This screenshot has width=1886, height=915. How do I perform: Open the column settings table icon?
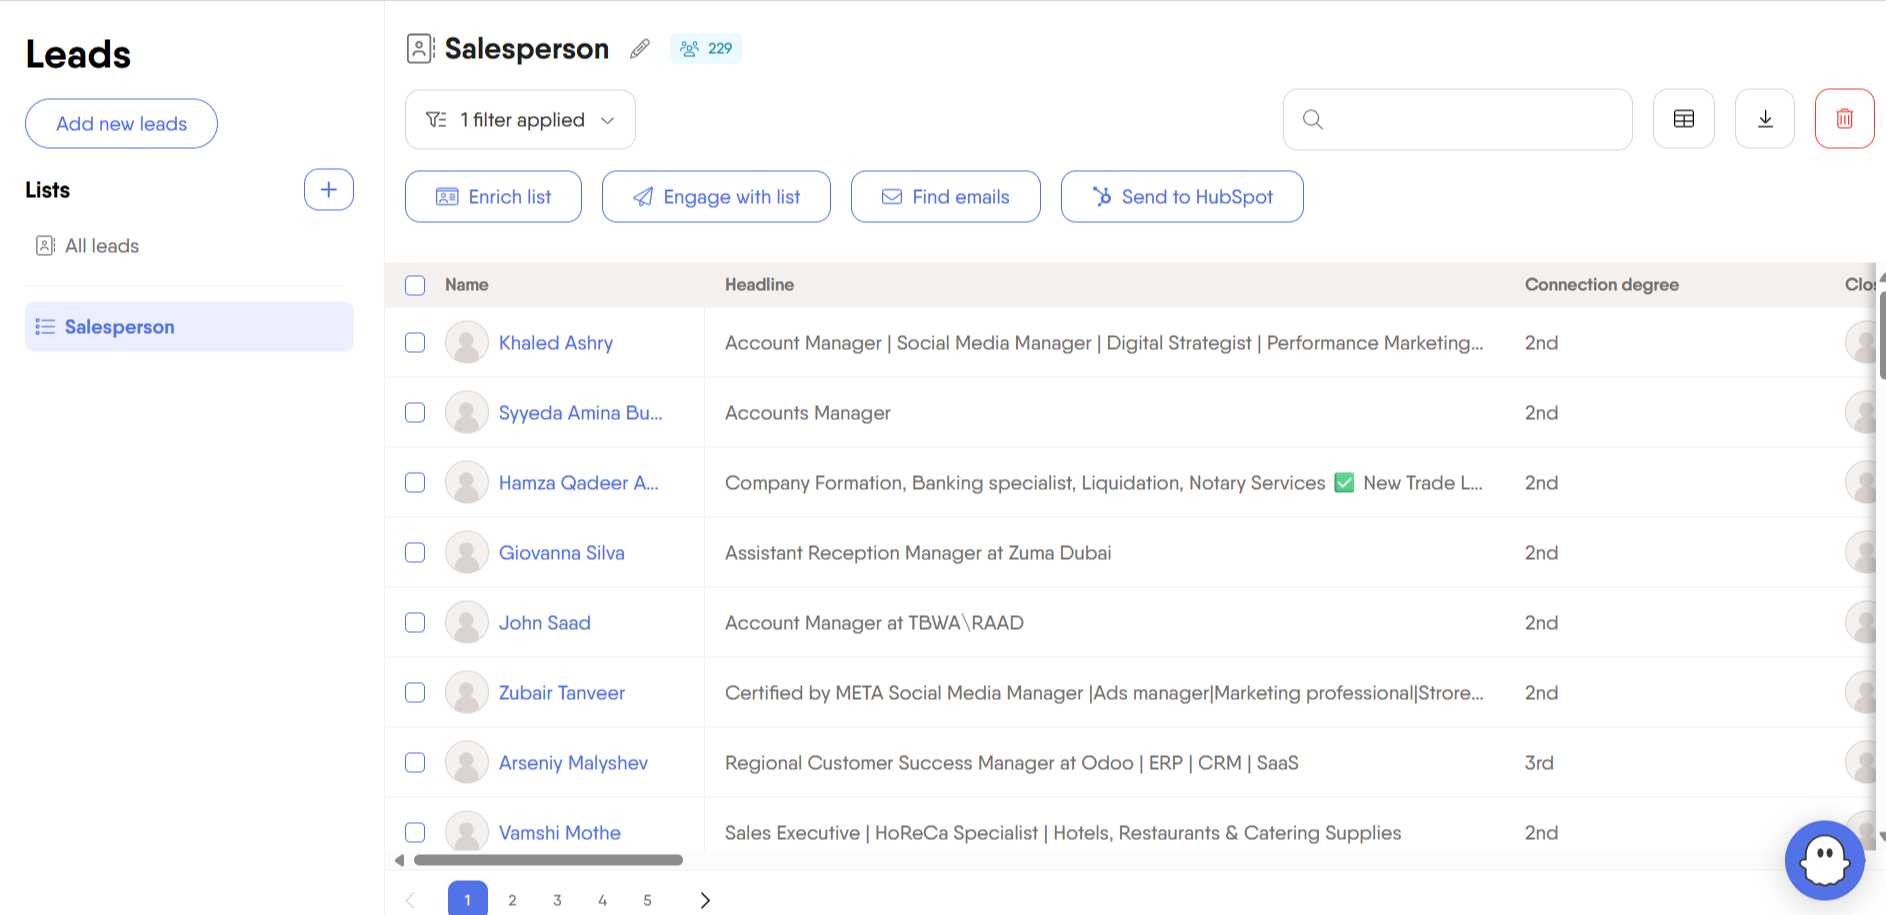click(x=1684, y=118)
